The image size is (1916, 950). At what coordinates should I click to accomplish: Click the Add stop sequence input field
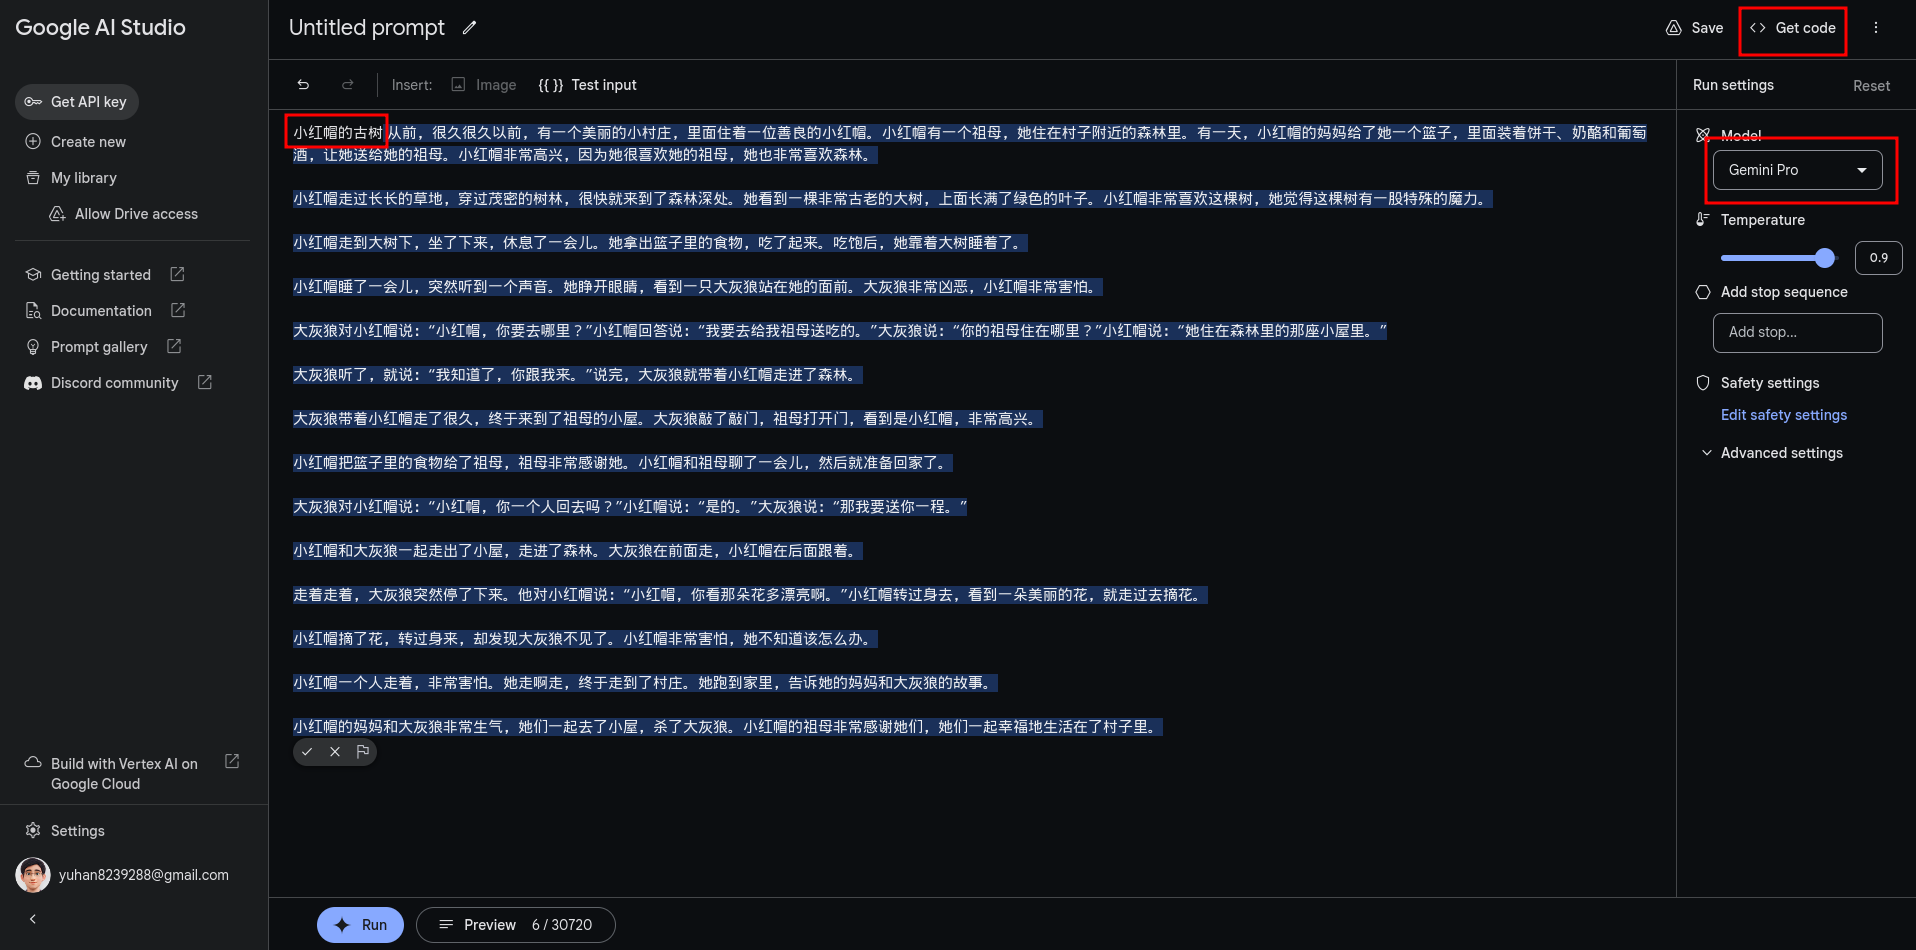click(x=1797, y=332)
